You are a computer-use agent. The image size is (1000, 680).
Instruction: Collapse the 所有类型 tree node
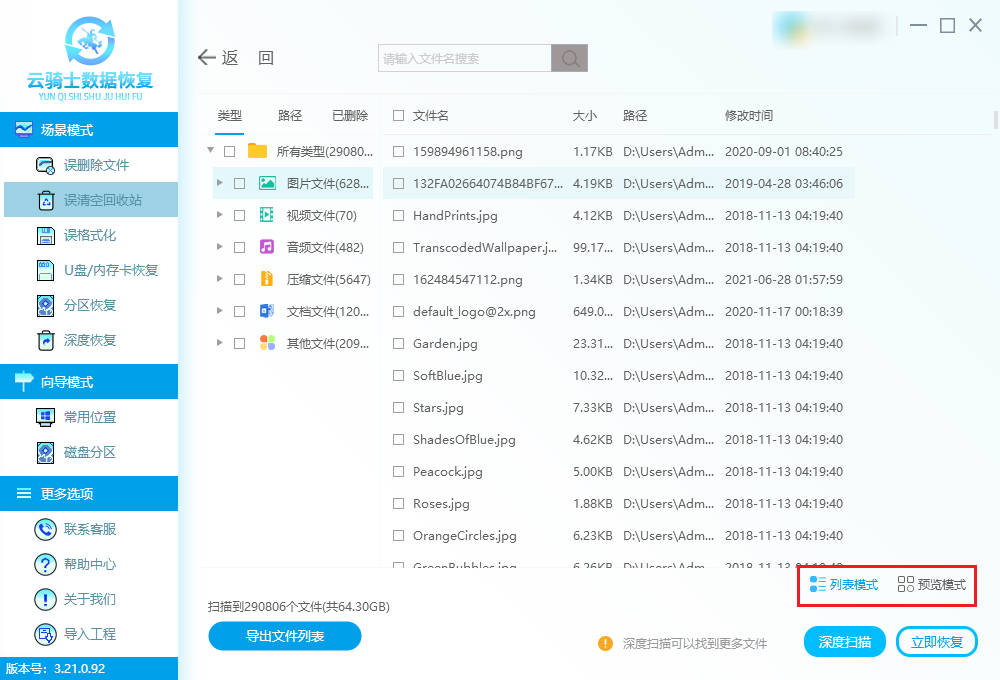click(210, 151)
